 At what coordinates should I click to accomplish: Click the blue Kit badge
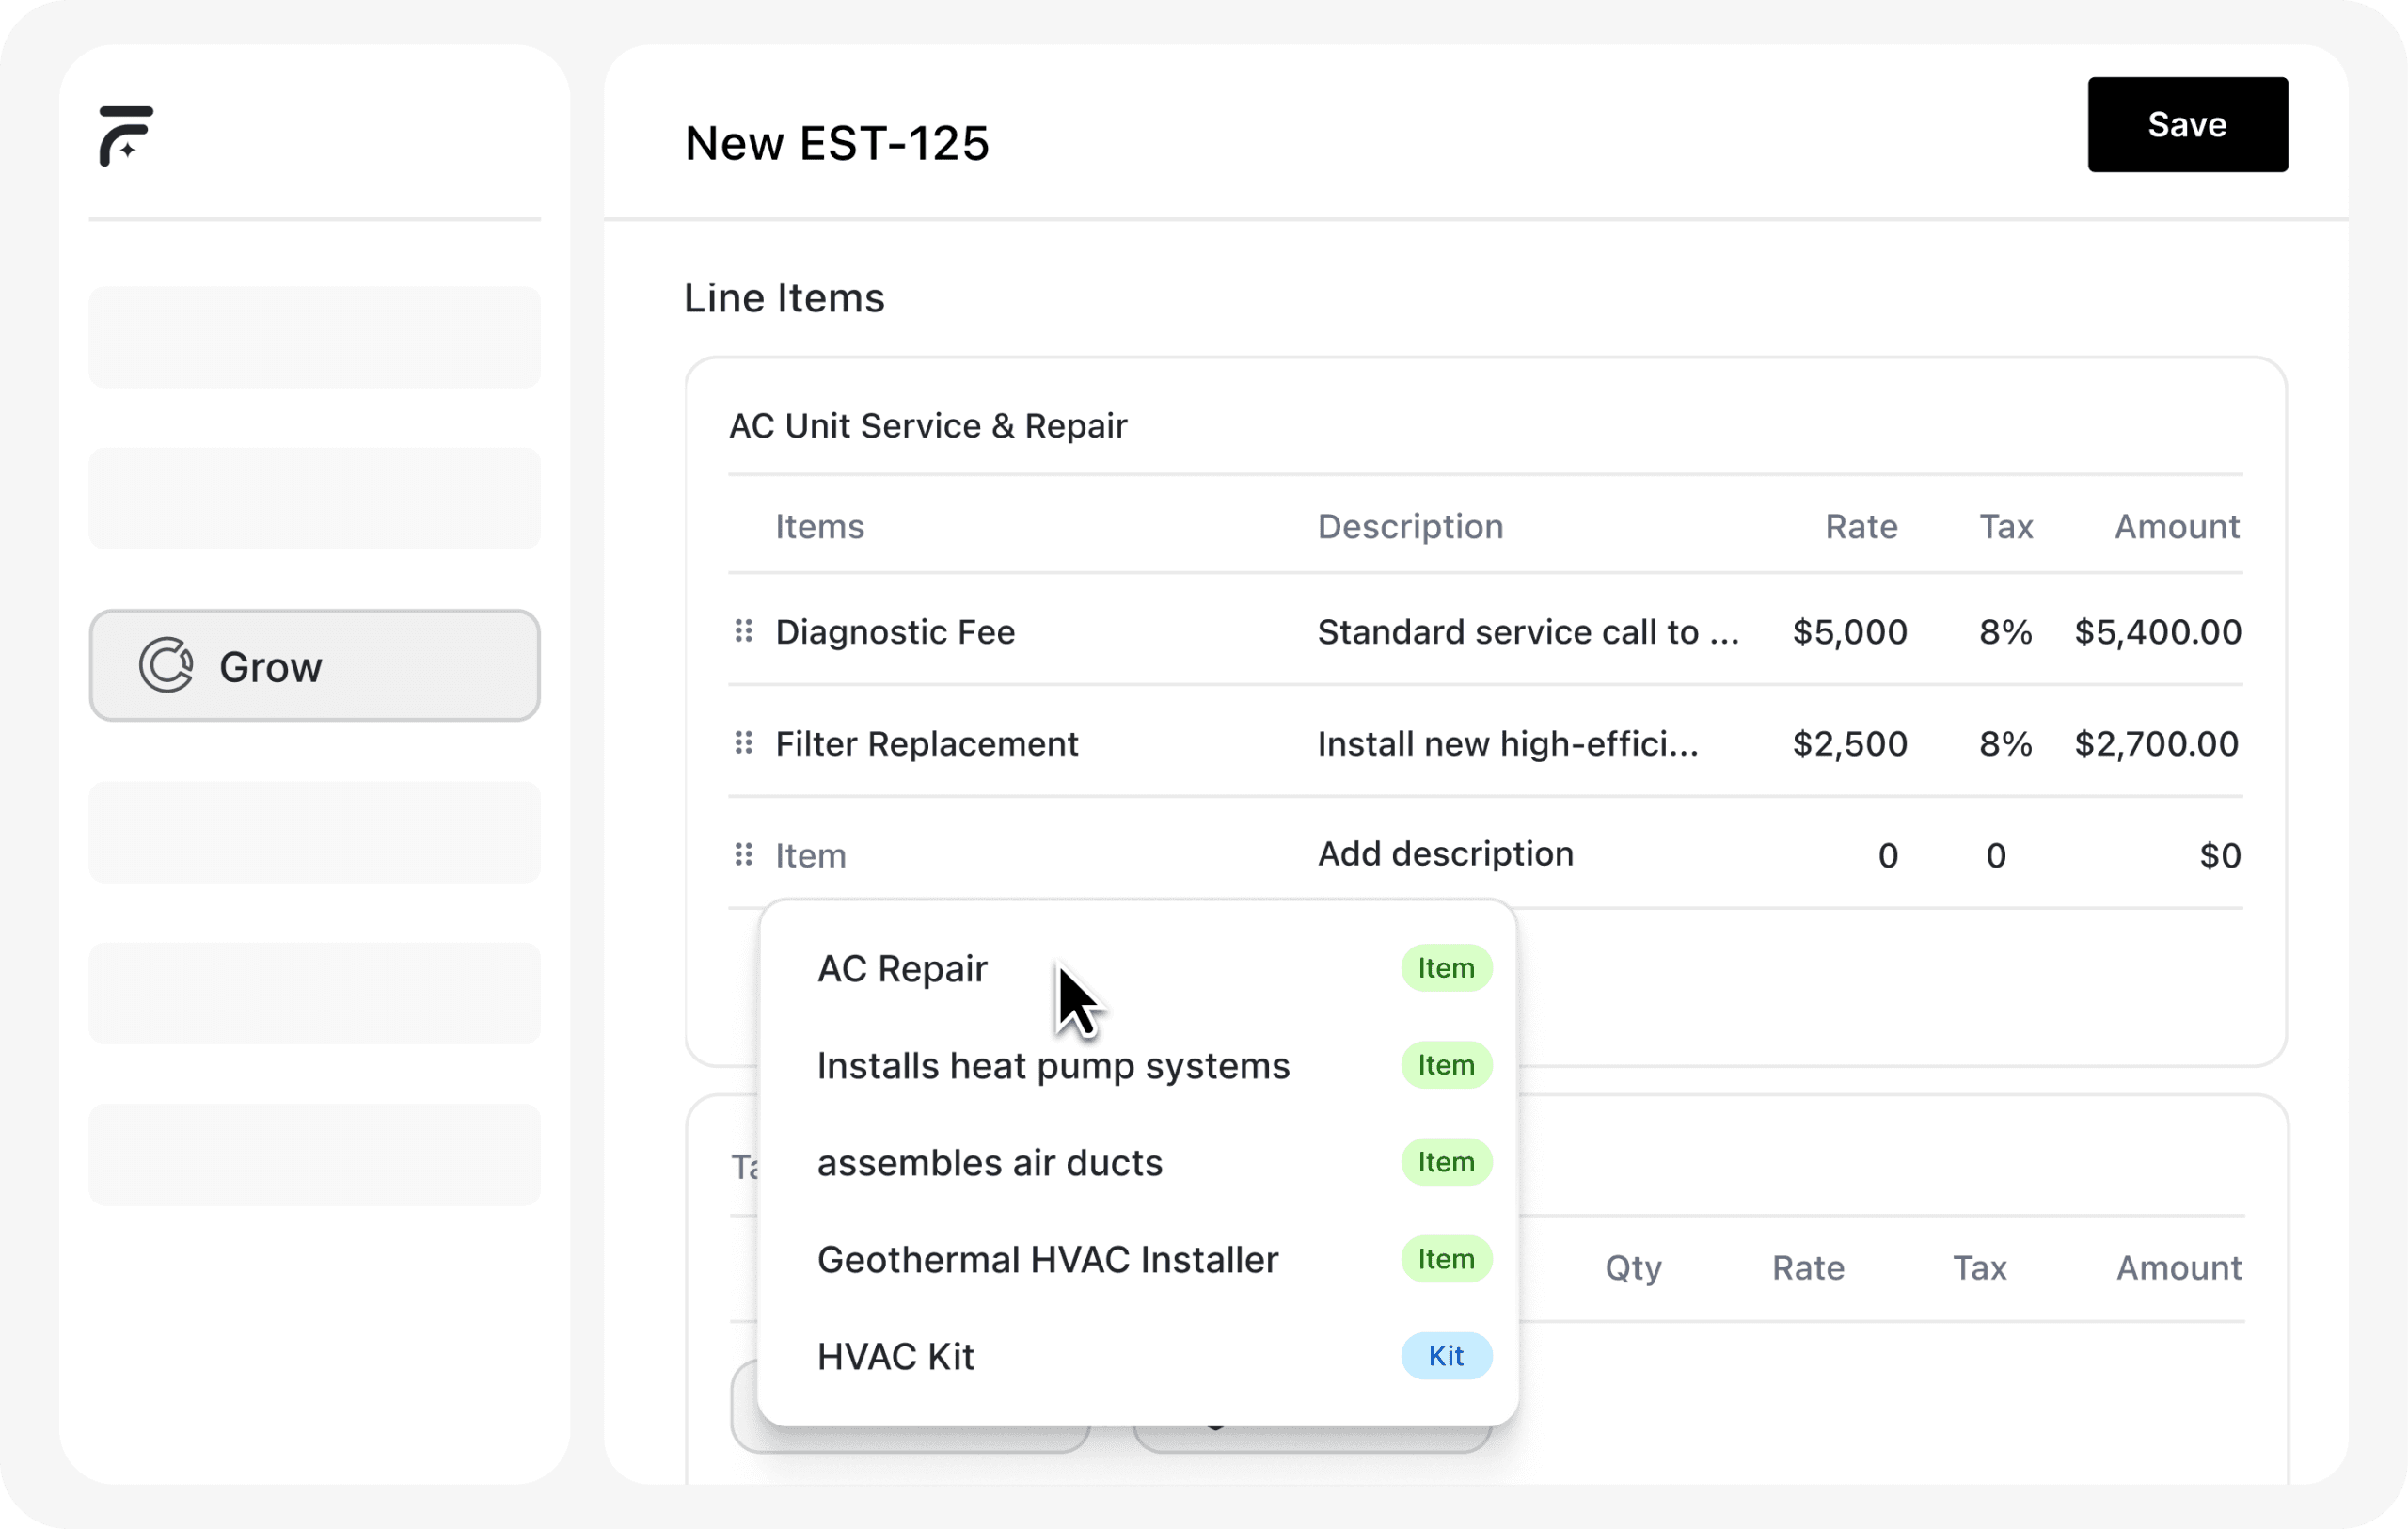[1445, 1356]
